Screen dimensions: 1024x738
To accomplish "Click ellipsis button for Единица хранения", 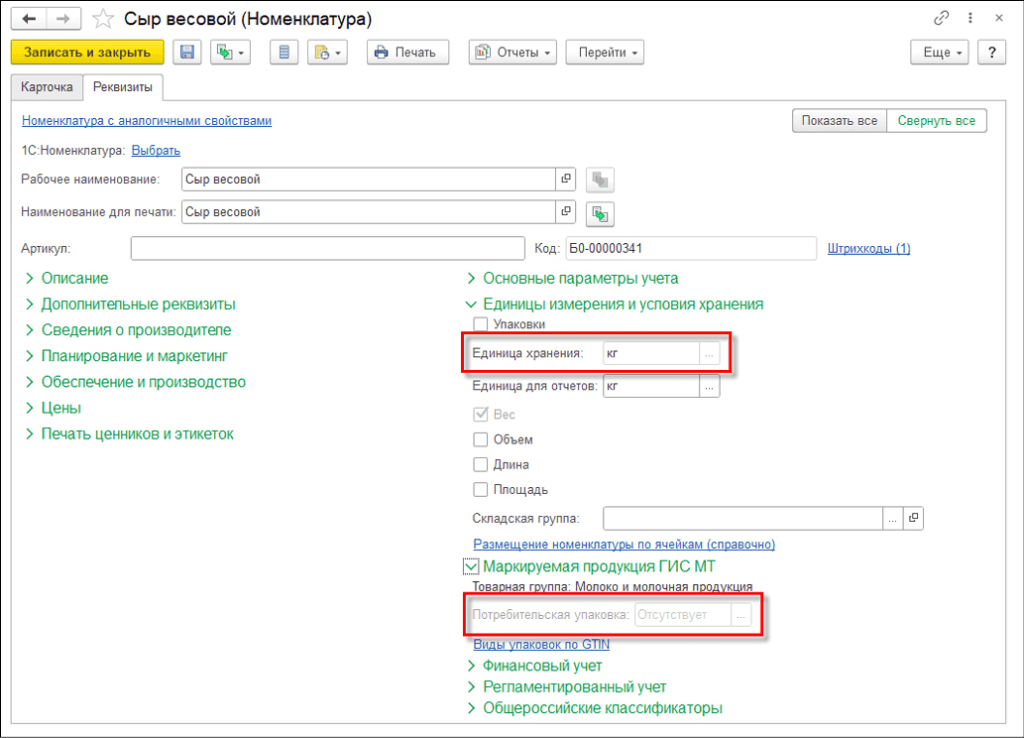I will click(709, 354).
